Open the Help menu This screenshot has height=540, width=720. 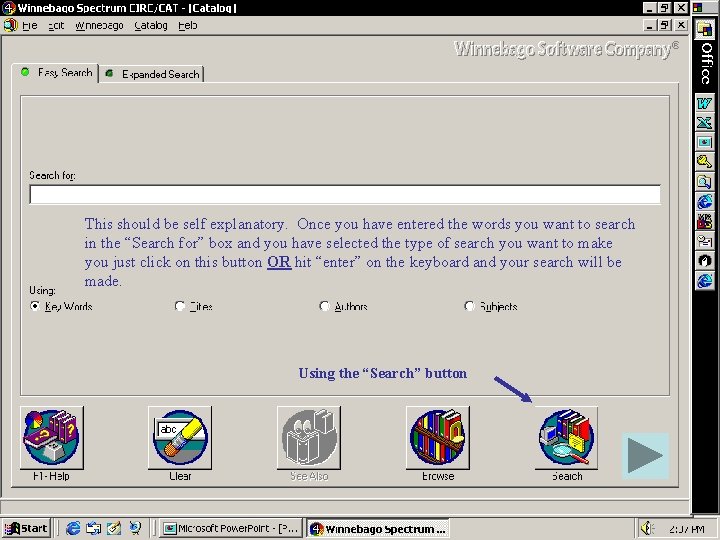pyautogui.click(x=188, y=26)
